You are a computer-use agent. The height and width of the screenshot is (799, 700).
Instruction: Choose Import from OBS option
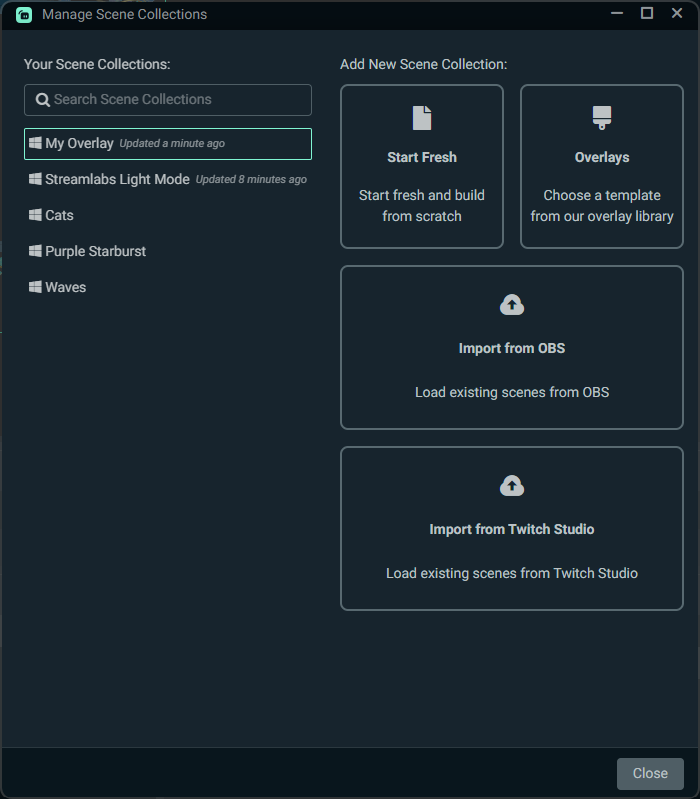(x=512, y=348)
